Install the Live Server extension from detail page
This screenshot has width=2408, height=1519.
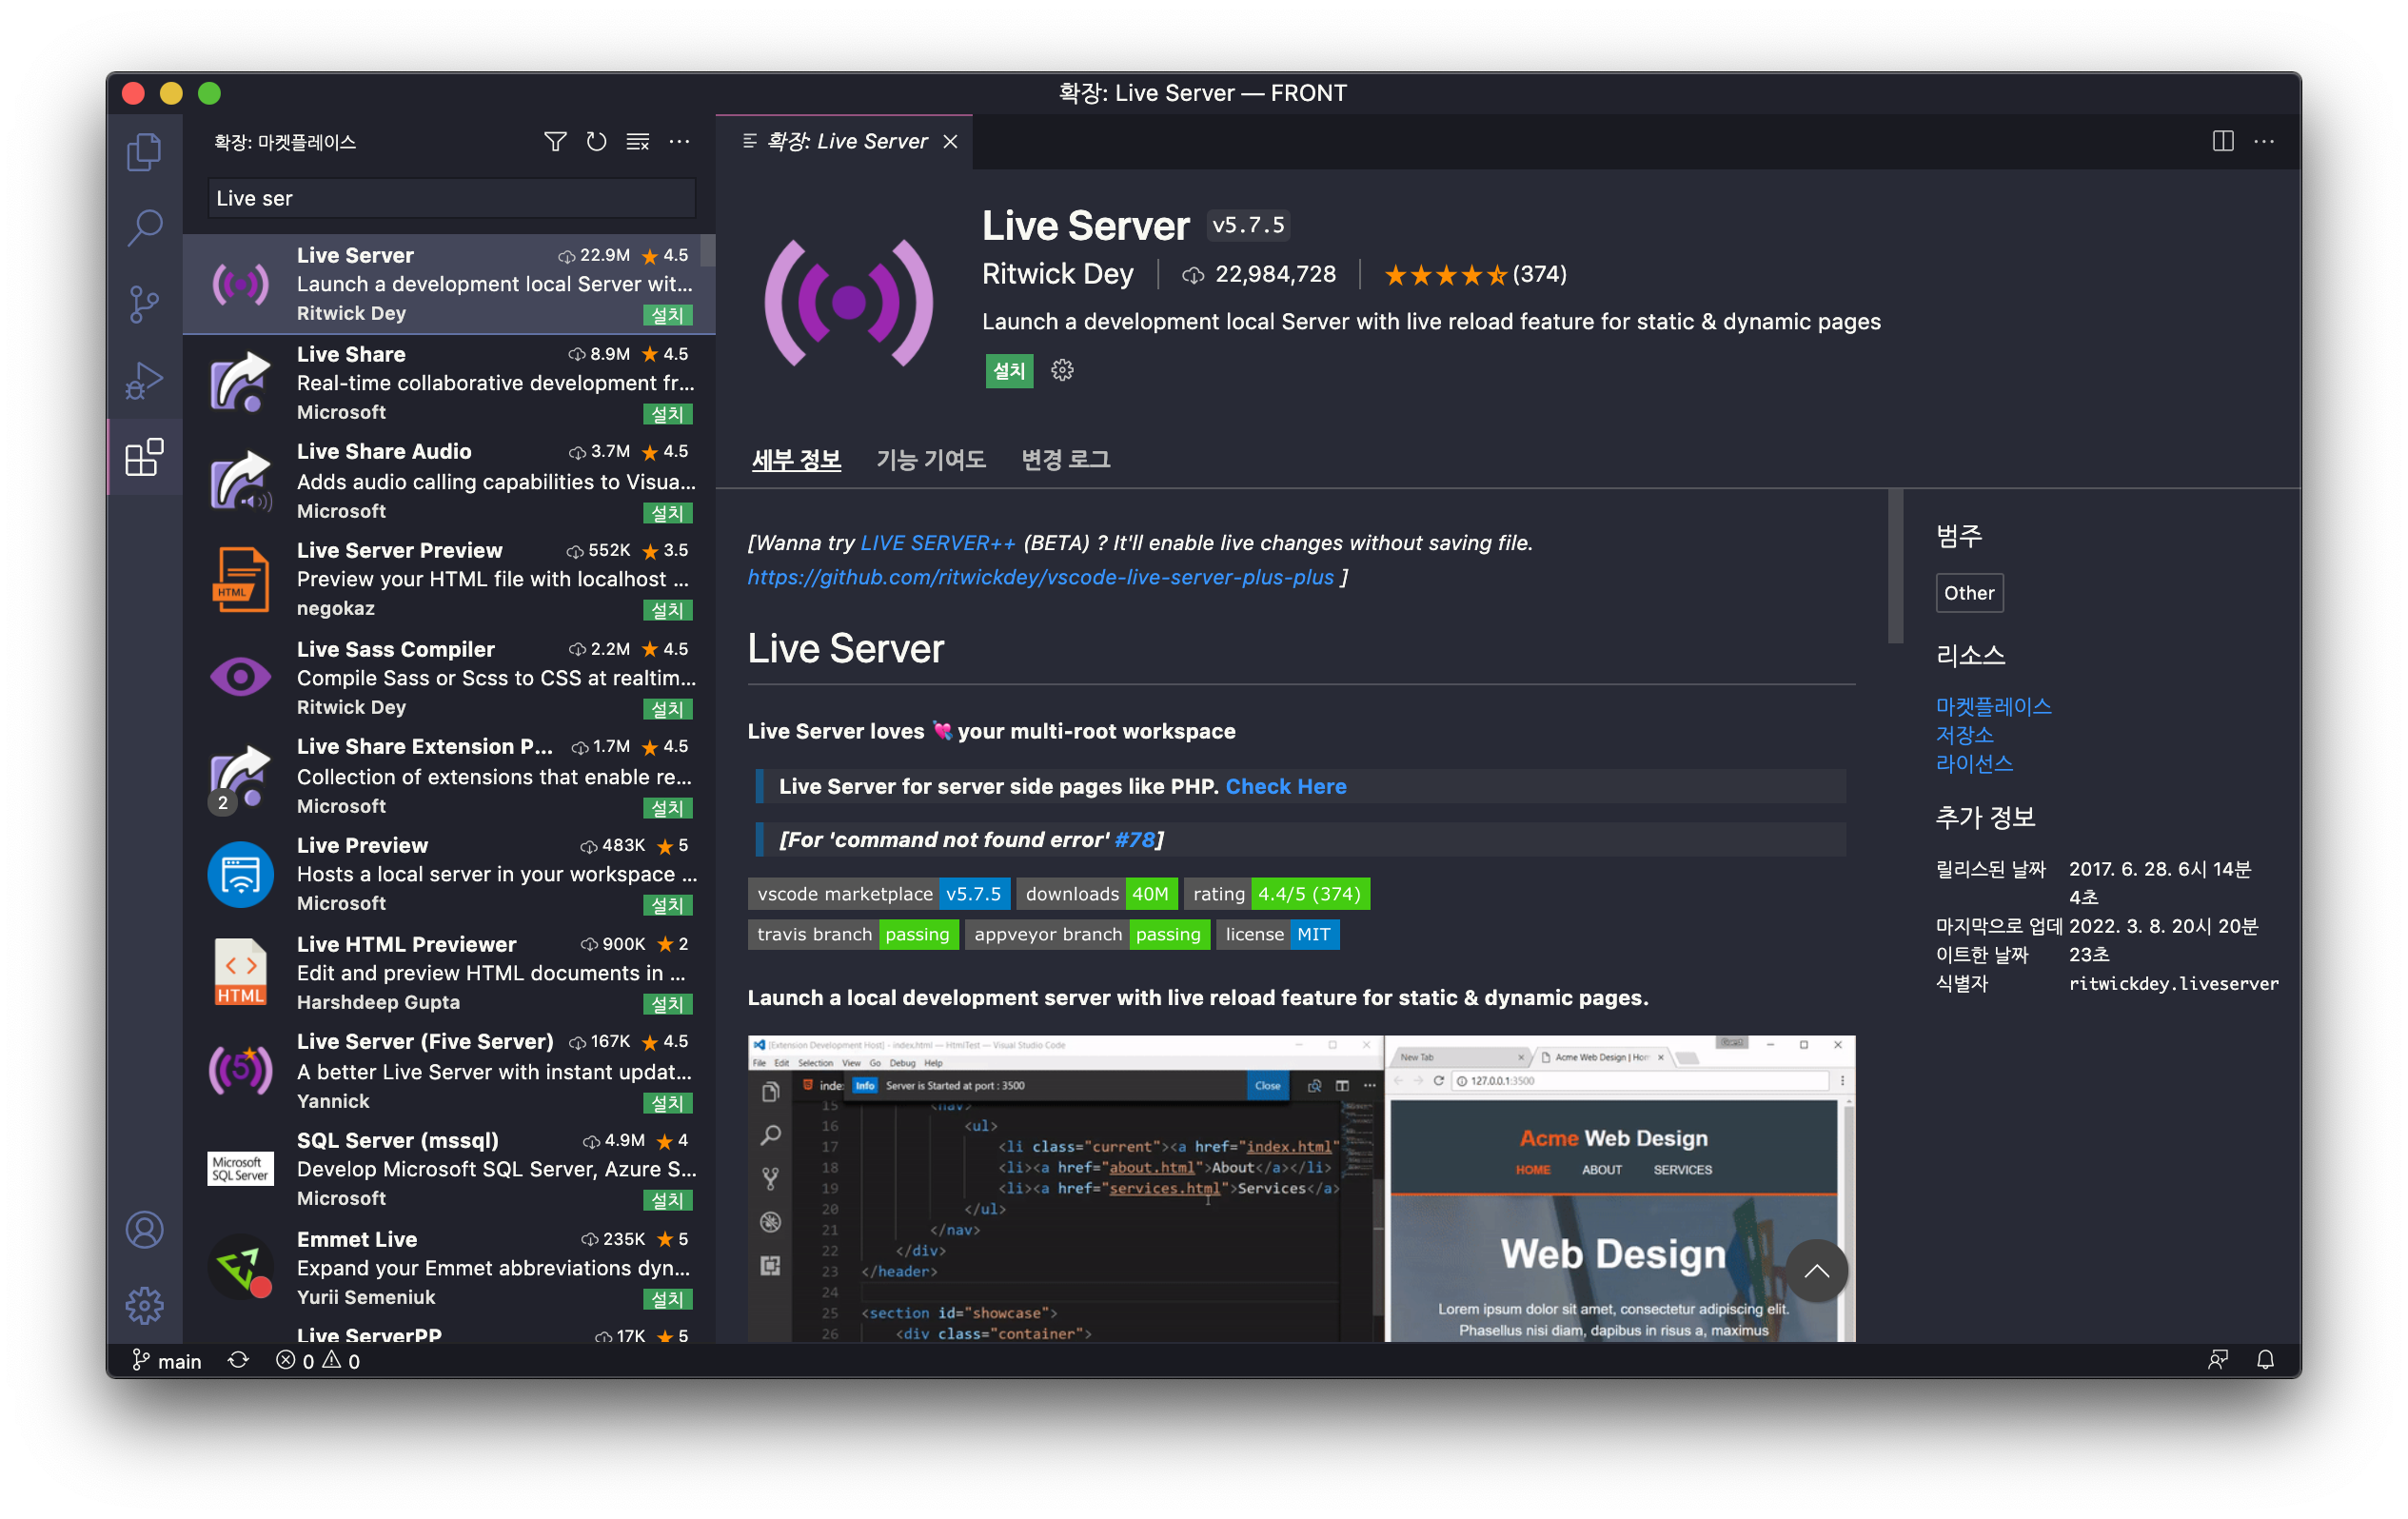pos(1009,370)
